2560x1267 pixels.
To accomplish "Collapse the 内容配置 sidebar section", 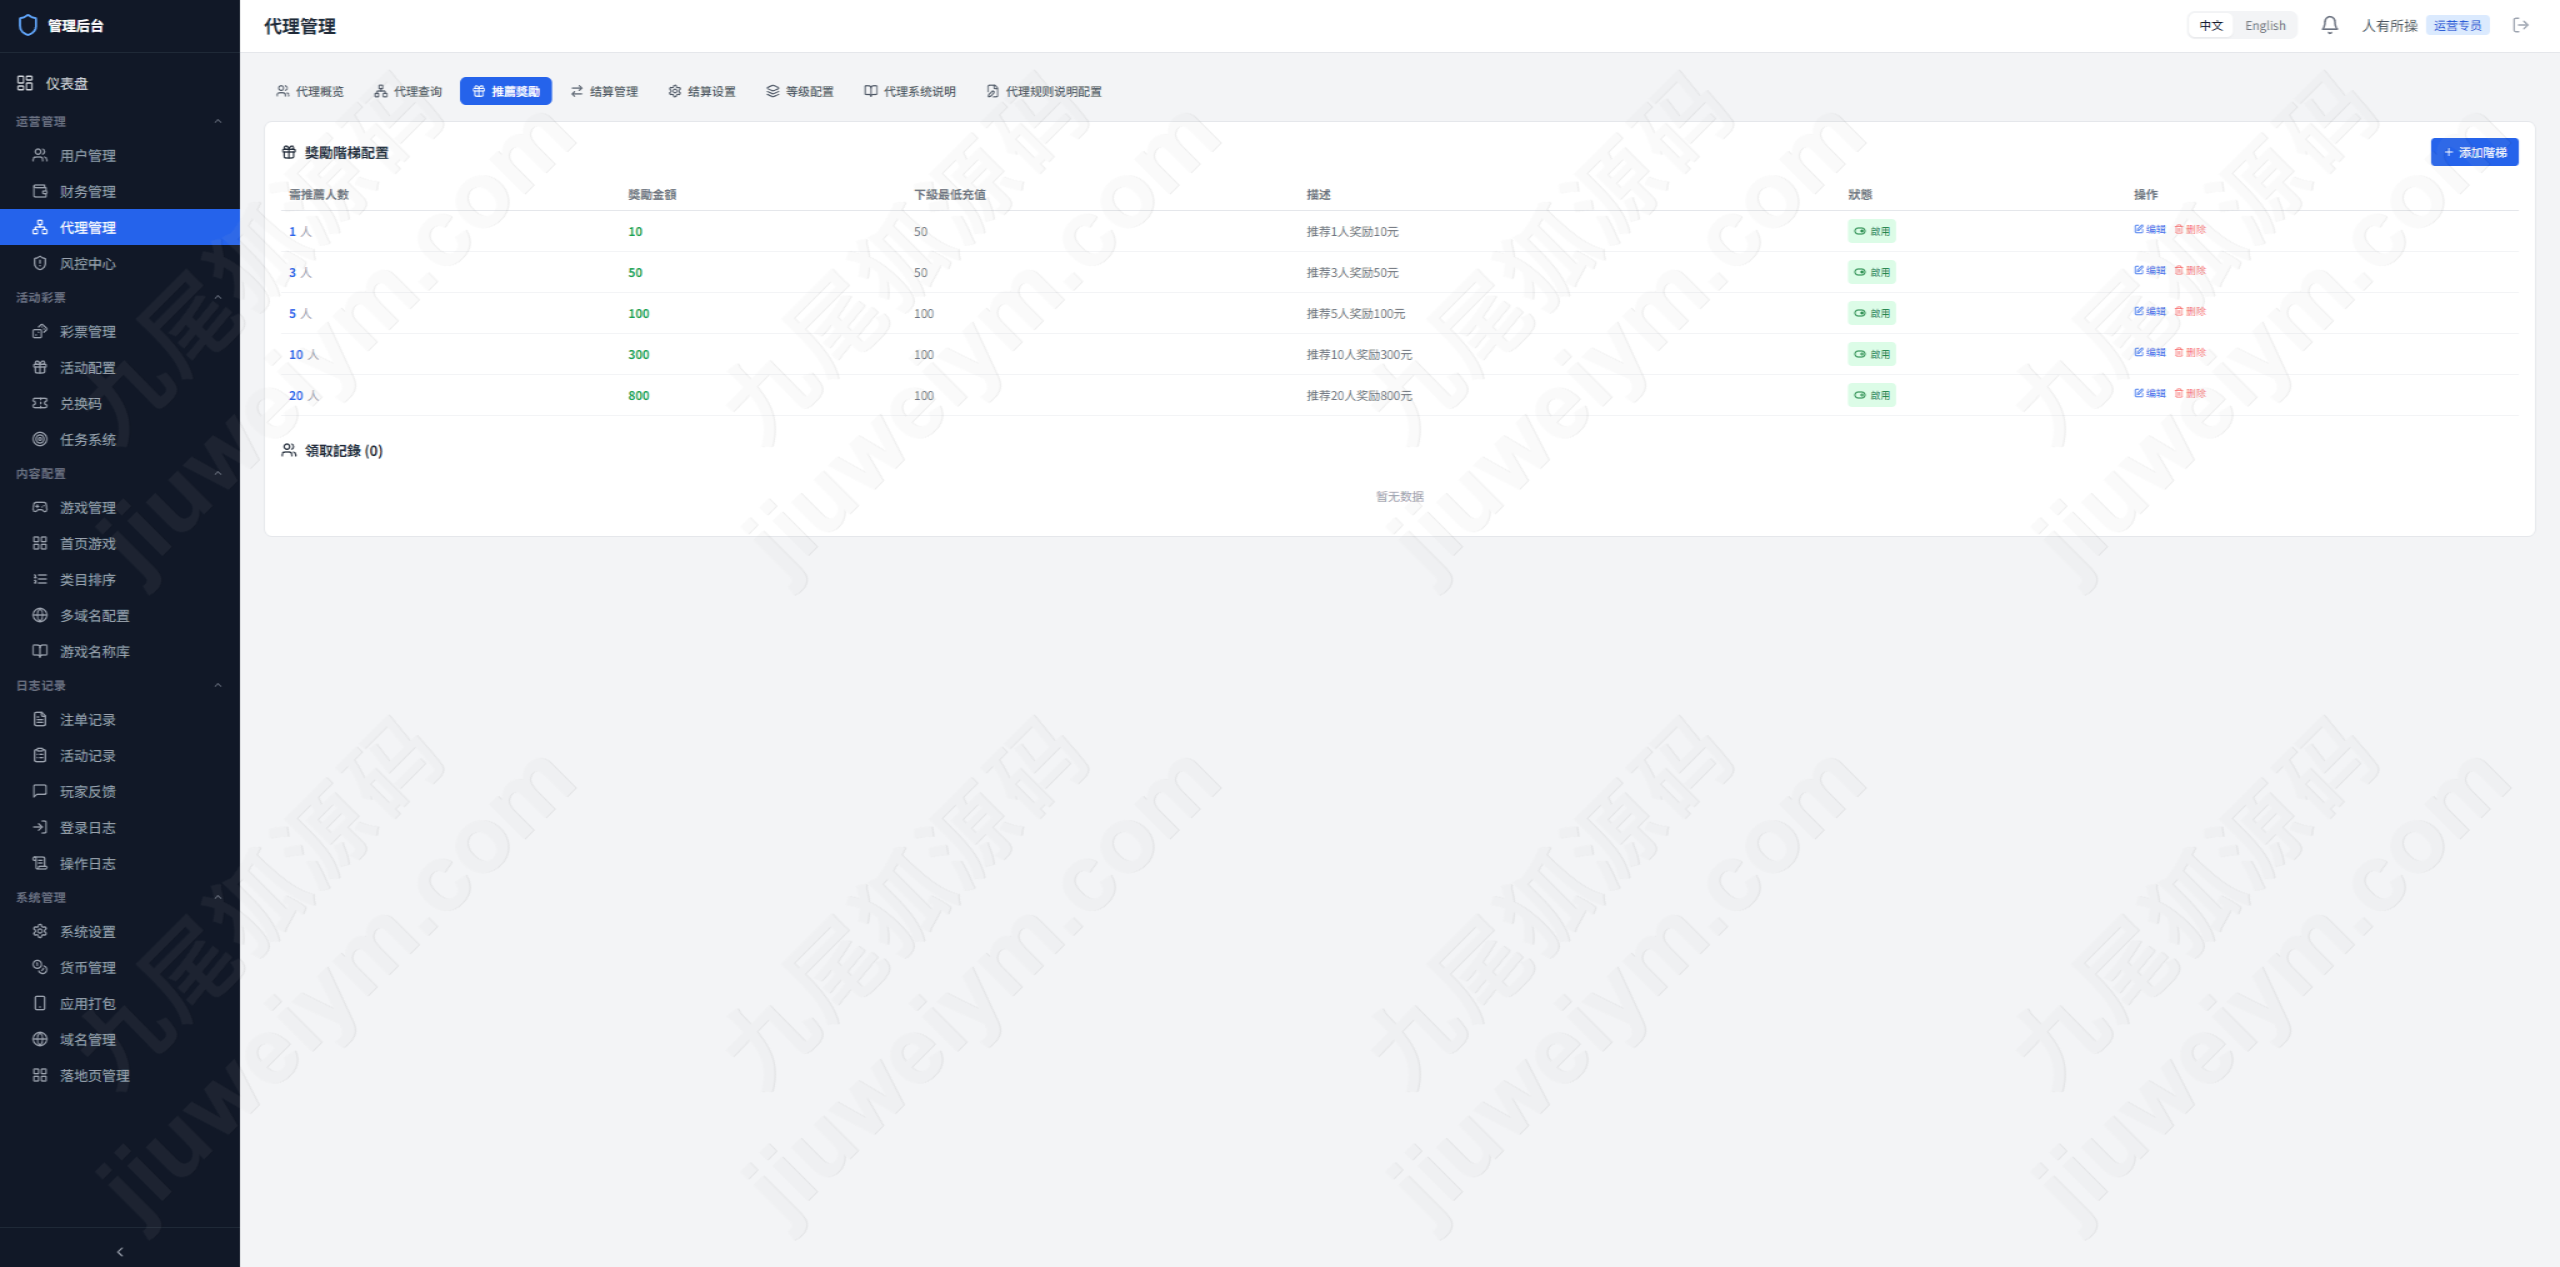I will click(x=218, y=473).
